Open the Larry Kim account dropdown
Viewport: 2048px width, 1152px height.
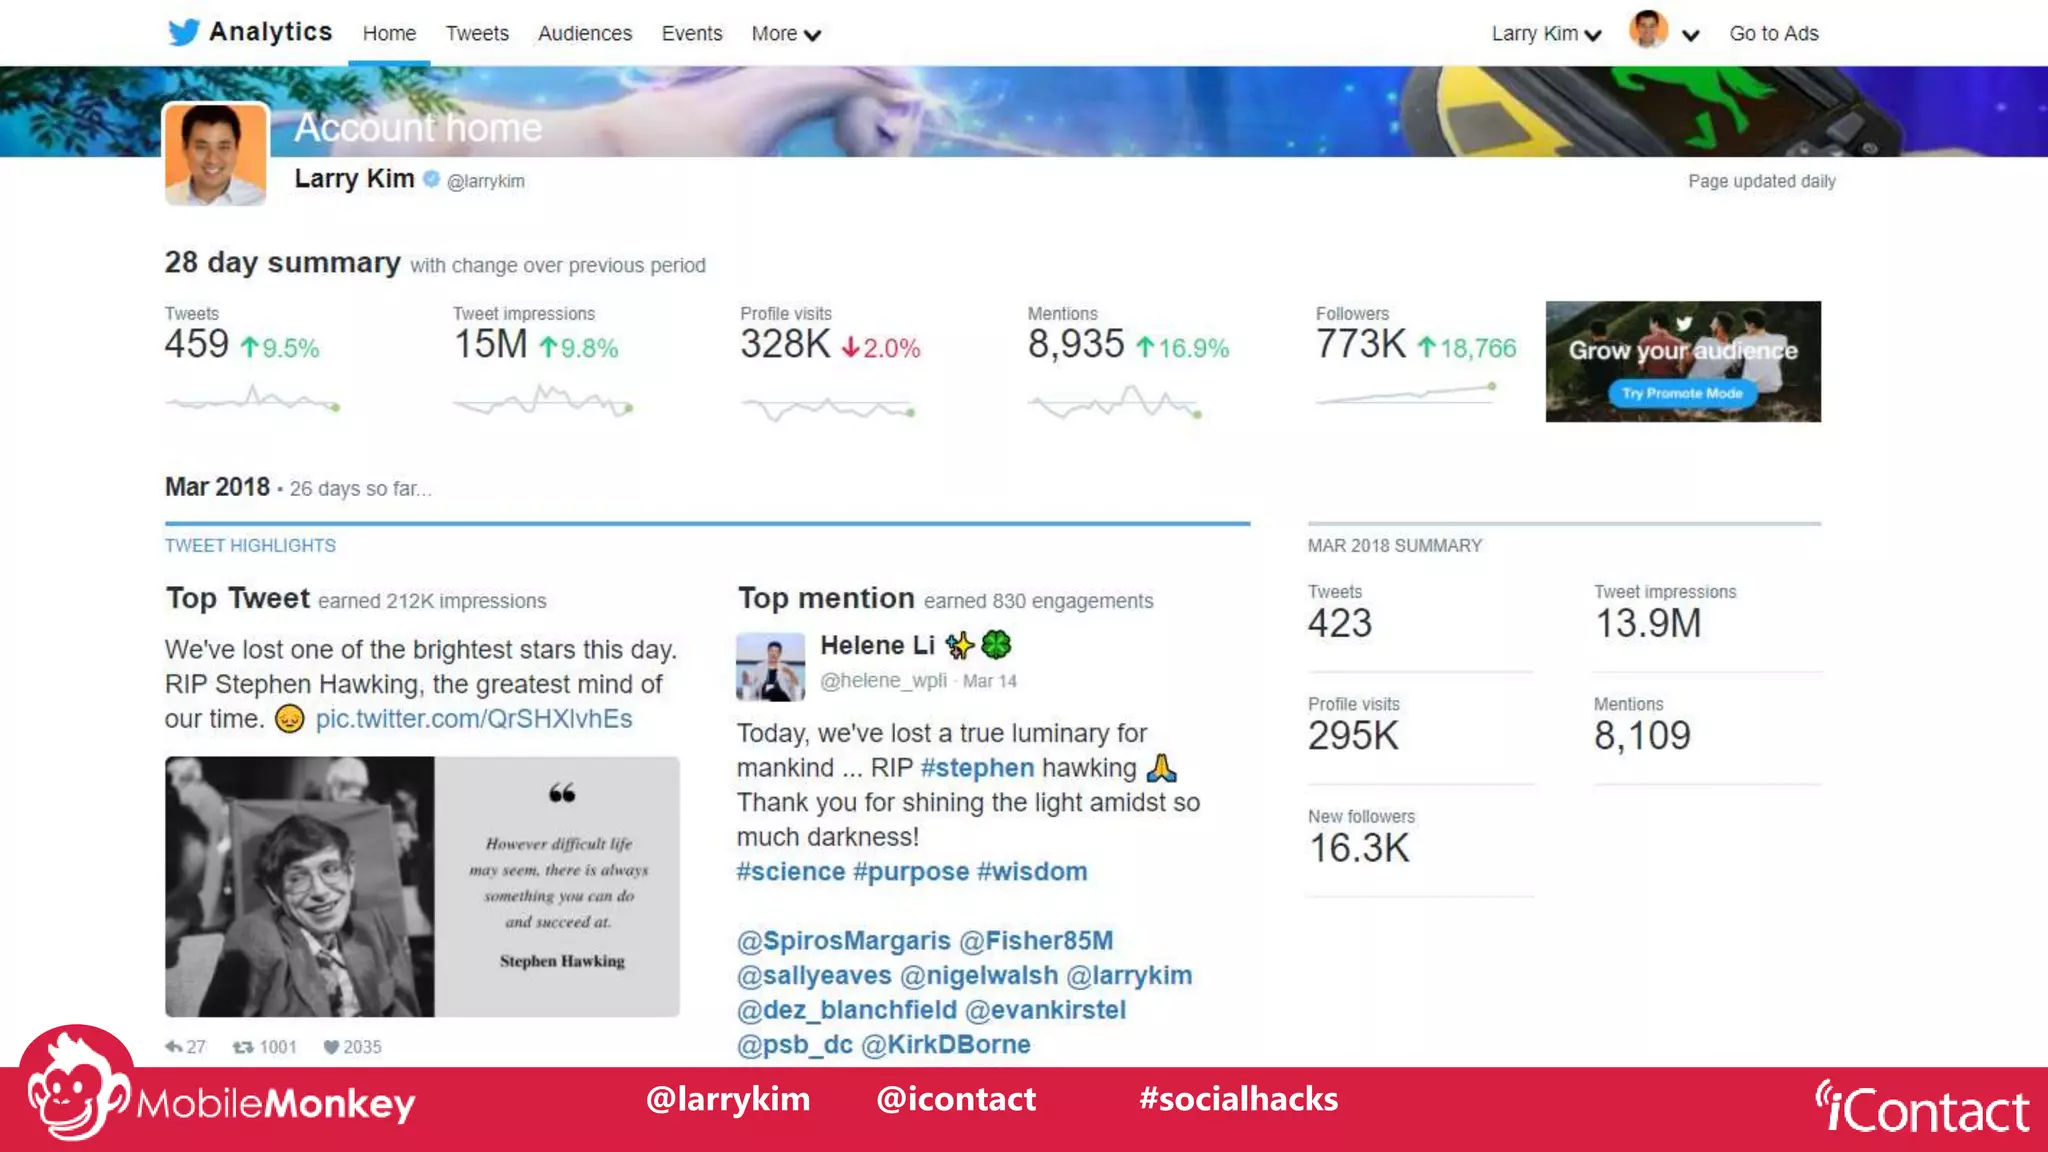pos(1546,34)
